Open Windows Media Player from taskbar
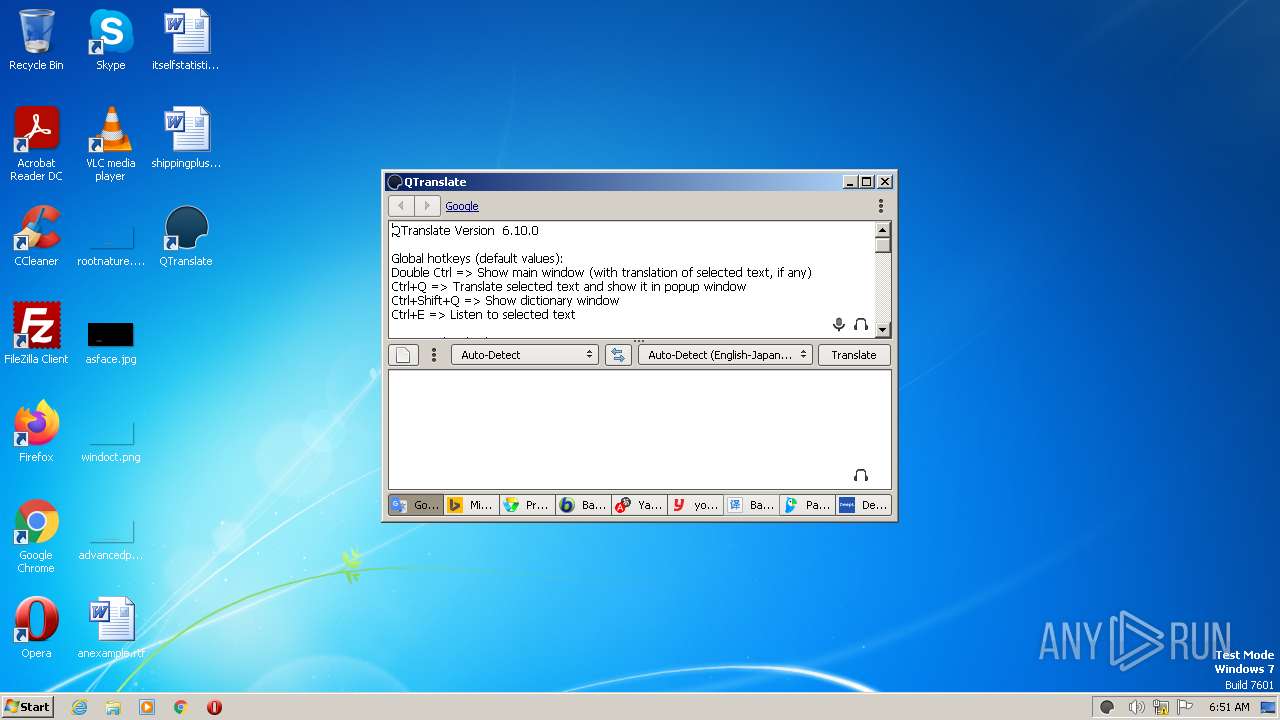The height and width of the screenshot is (720, 1280). tap(147, 707)
